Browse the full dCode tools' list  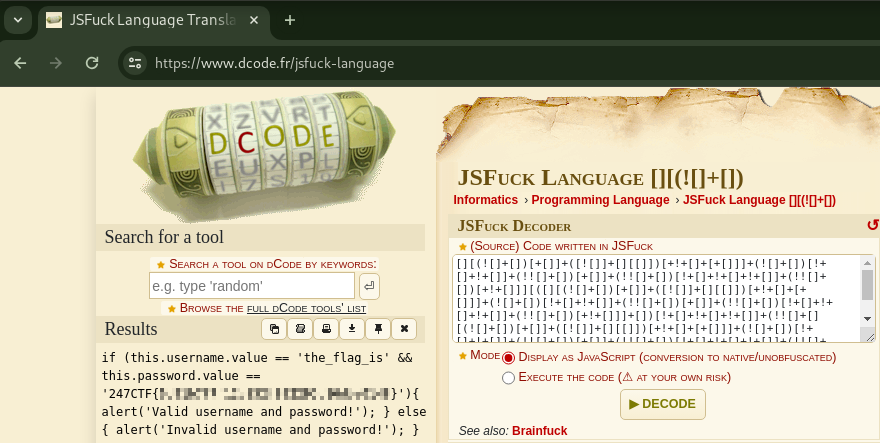(x=306, y=308)
